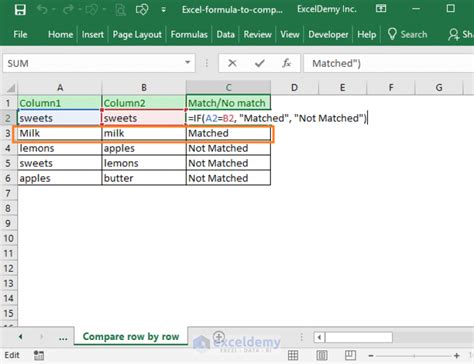Viewport: 474px width, 364px height.
Task: Click the formula text in cell C2
Action: pyautogui.click(x=277, y=118)
